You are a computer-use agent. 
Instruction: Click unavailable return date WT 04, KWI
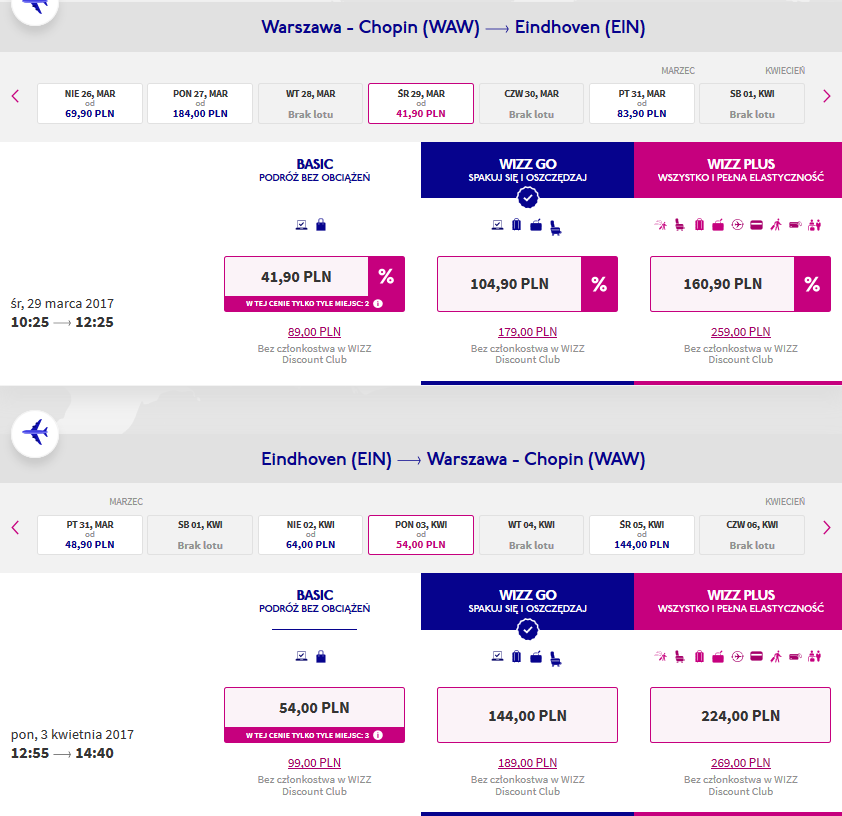[531, 535]
